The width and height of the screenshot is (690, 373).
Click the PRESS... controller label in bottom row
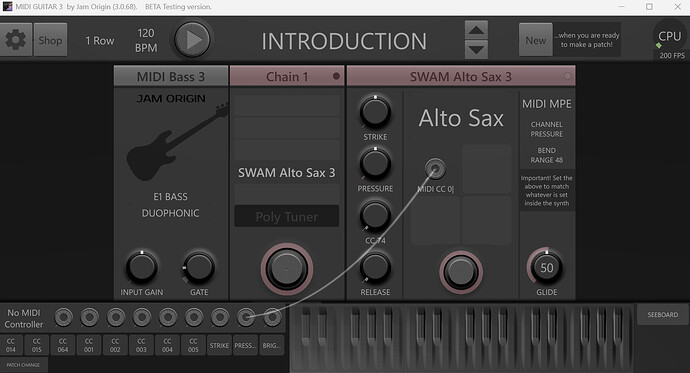point(245,345)
